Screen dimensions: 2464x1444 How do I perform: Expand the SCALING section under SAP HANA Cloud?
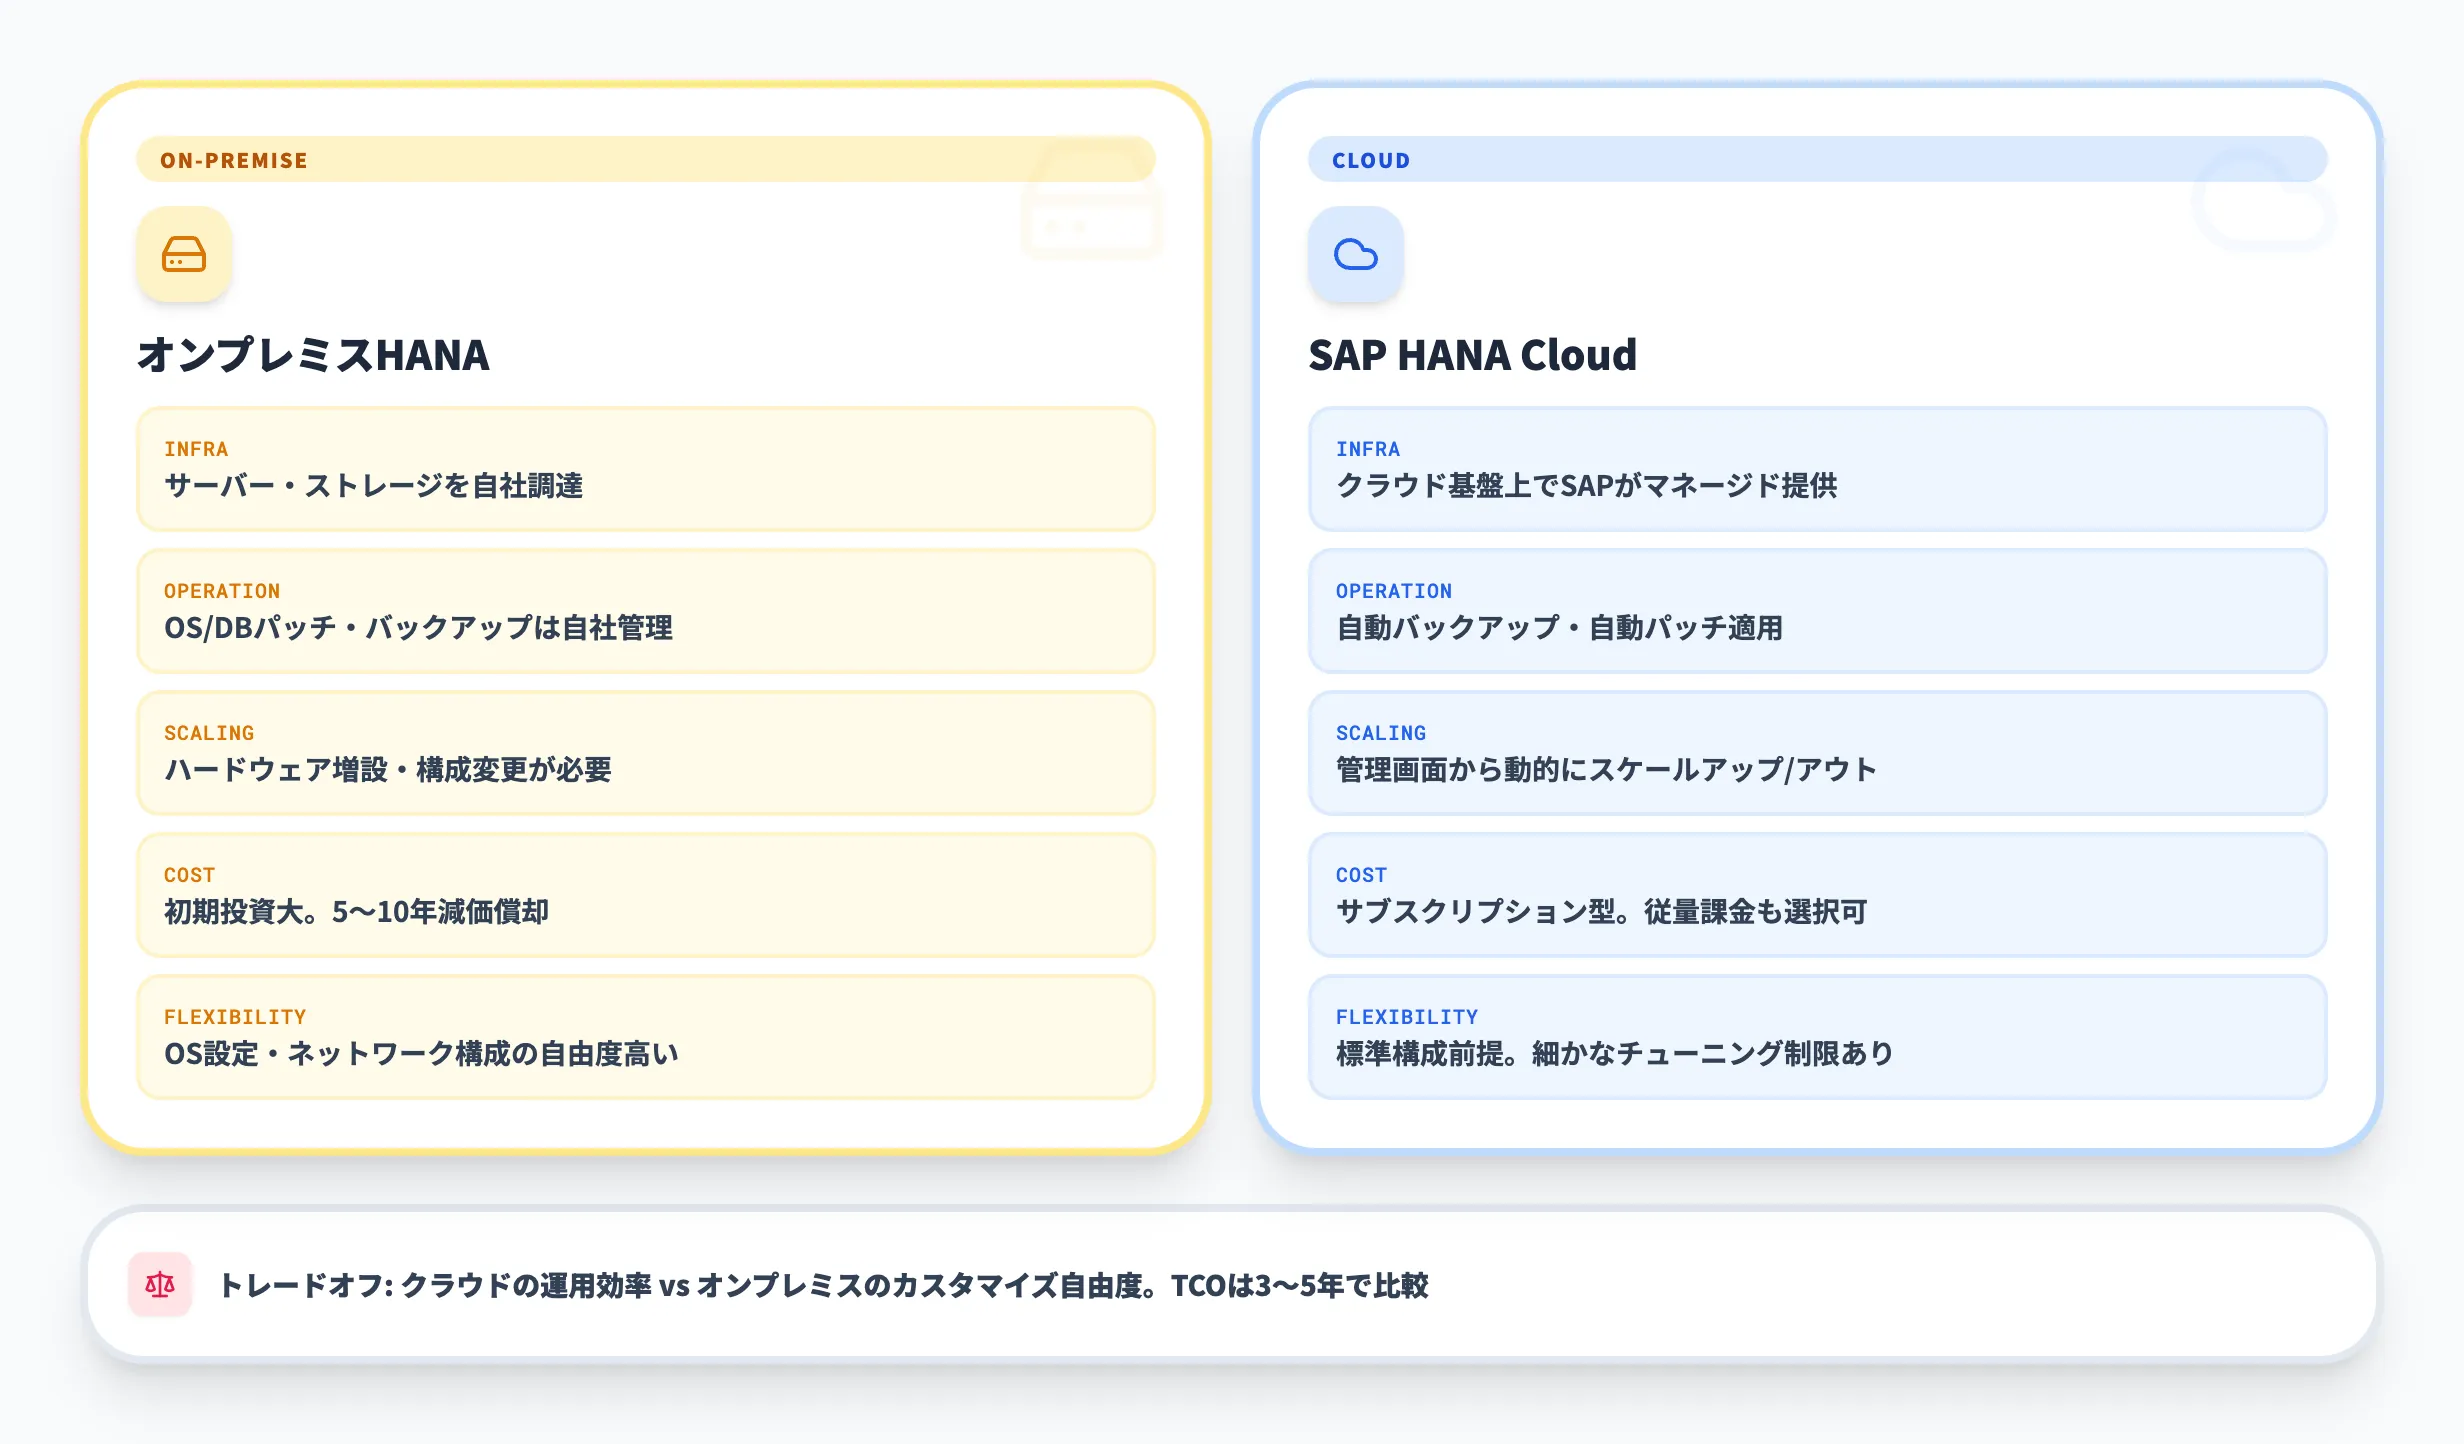point(1816,753)
